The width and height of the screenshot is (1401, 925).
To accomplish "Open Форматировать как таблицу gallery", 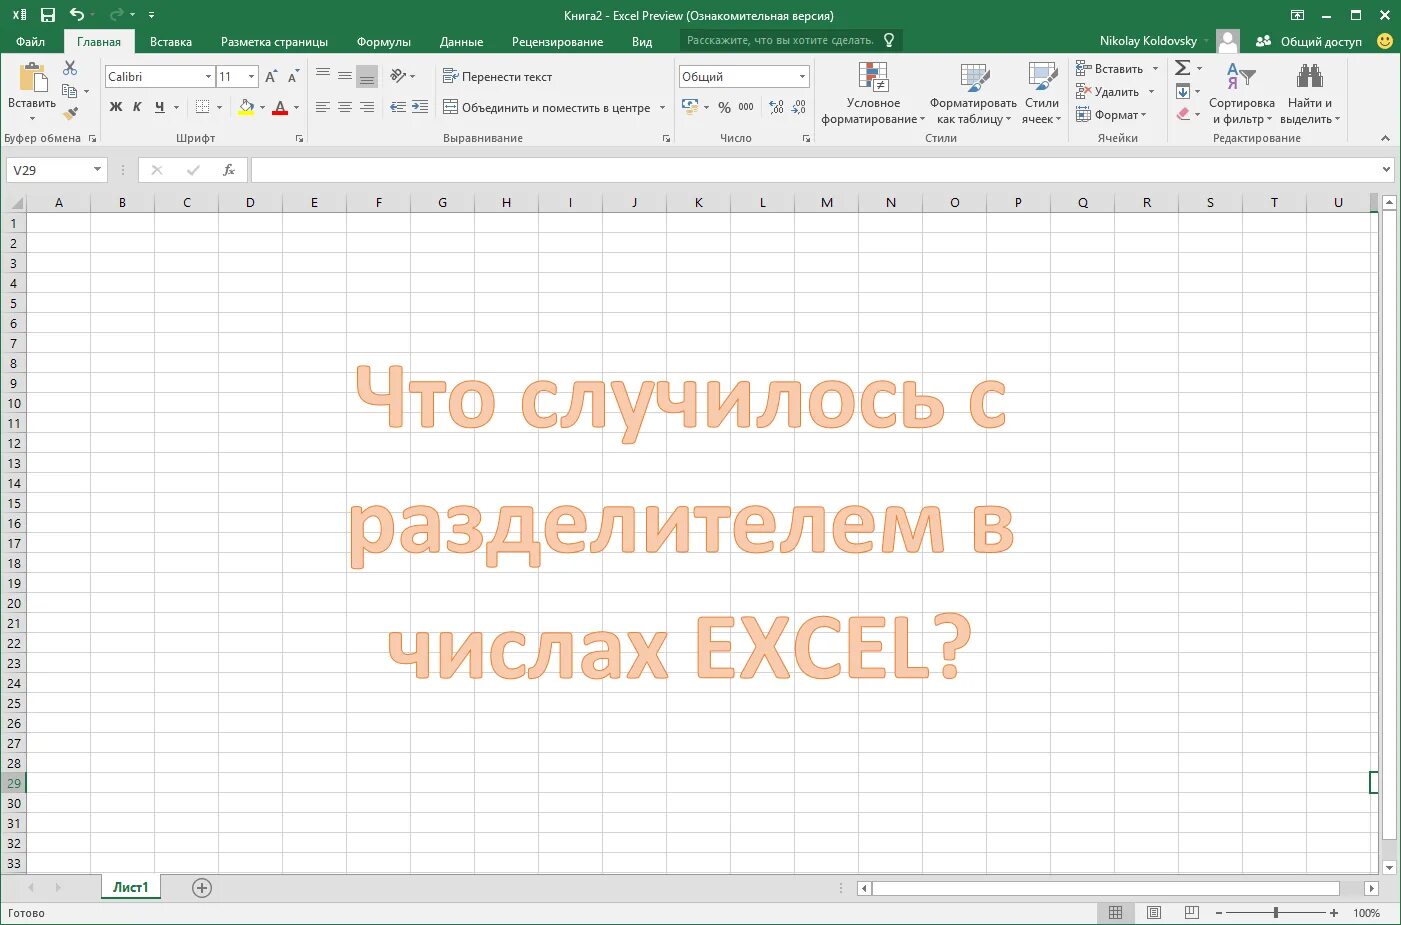I will point(973,93).
